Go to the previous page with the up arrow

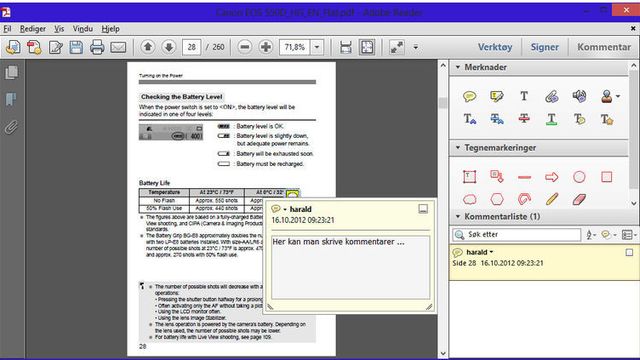click(148, 47)
